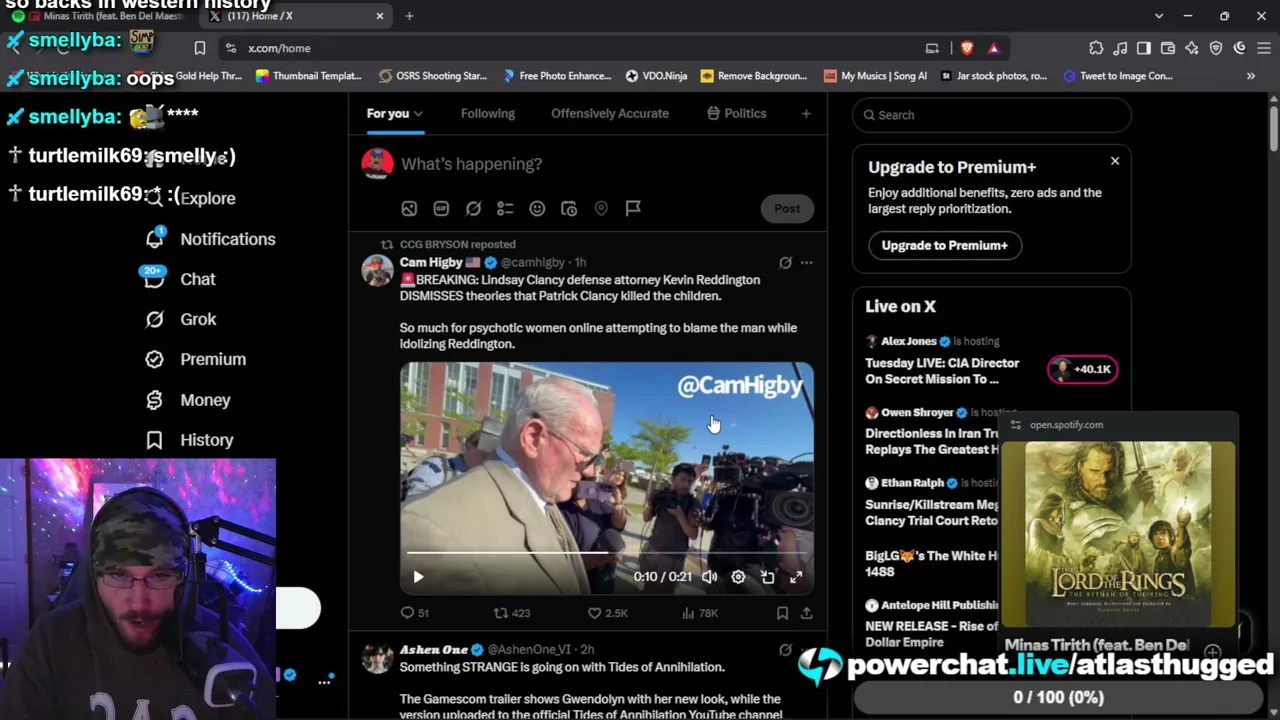This screenshot has width=1280, height=720.
Task: Open the tab search dropdown arrow
Action: pyautogui.click(x=1158, y=16)
